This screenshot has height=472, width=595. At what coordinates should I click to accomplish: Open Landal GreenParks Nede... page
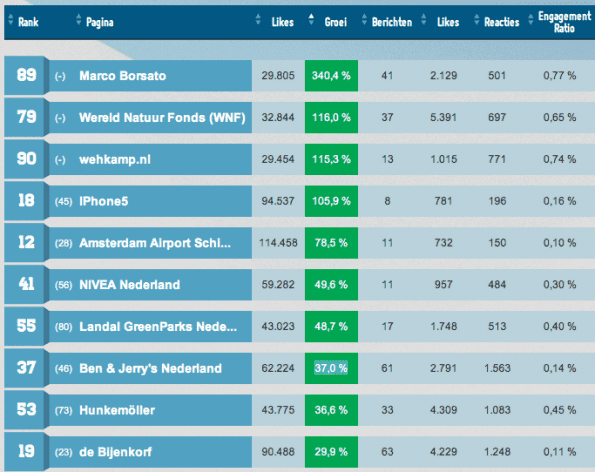click(x=158, y=326)
